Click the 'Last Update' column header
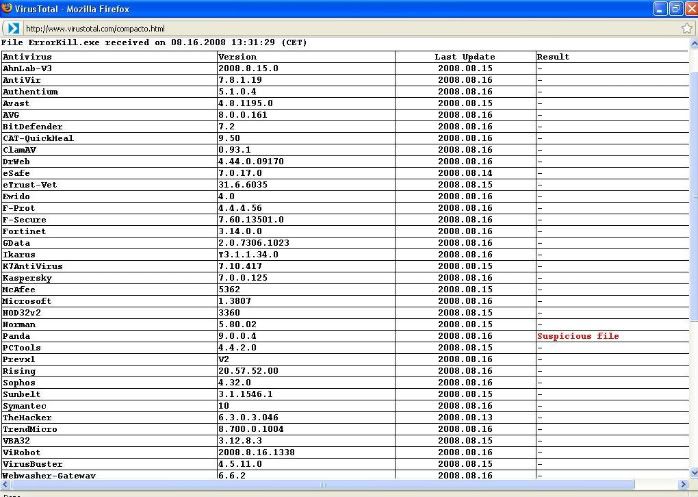Screen dimensions: 698x497 [x=465, y=57]
